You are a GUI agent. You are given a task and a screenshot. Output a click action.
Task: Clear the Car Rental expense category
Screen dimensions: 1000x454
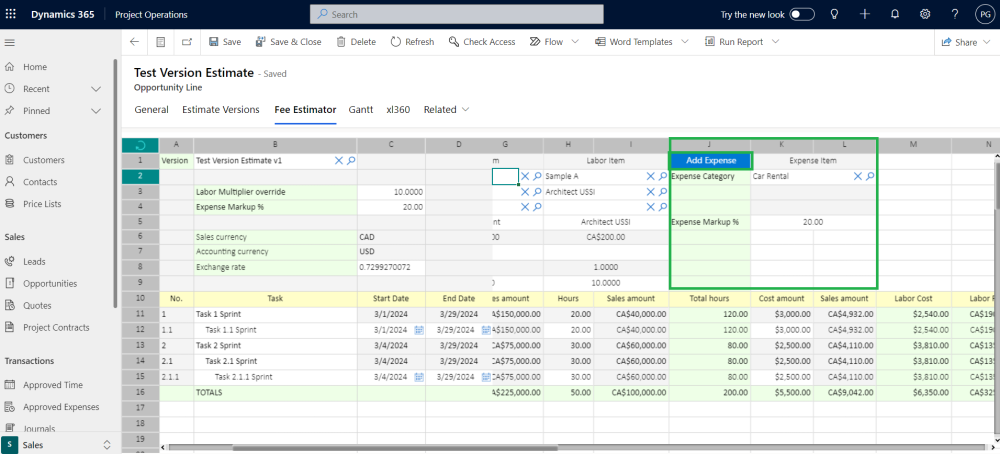(x=857, y=176)
